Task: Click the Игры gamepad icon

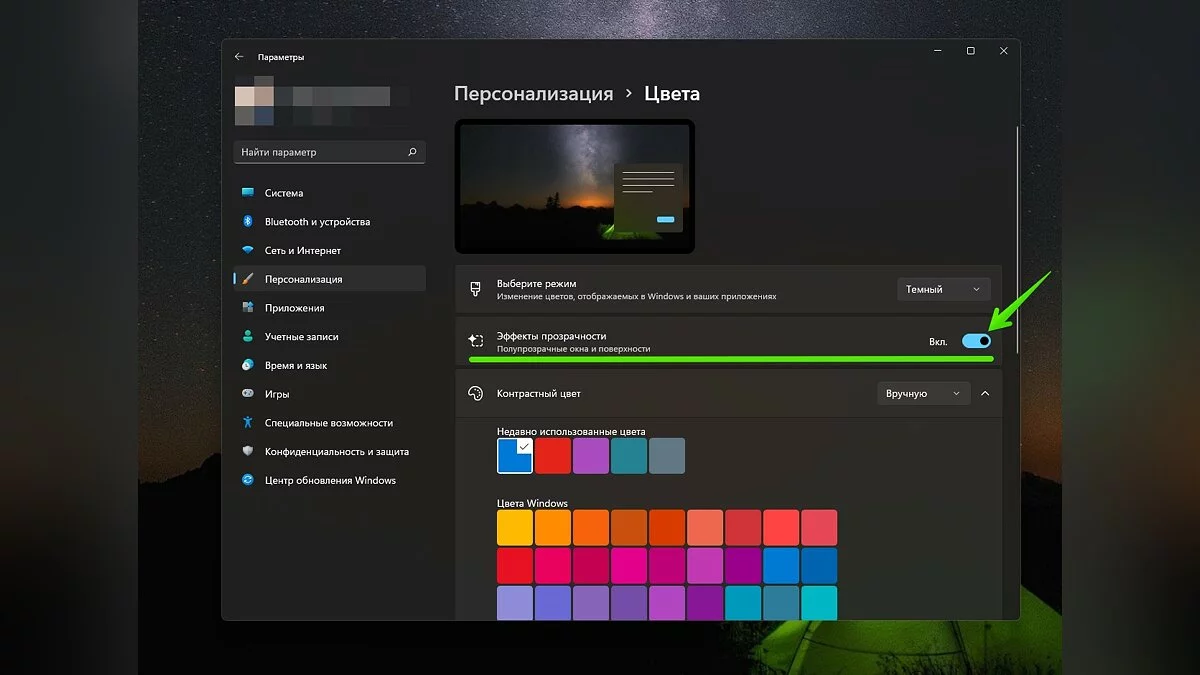Action: tap(247, 394)
